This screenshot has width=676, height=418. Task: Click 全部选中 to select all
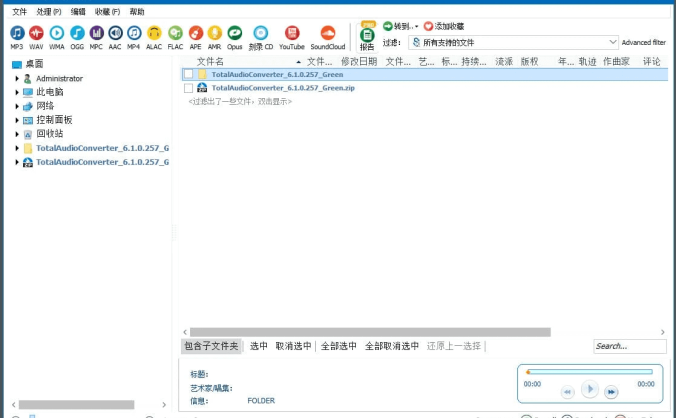click(x=338, y=346)
